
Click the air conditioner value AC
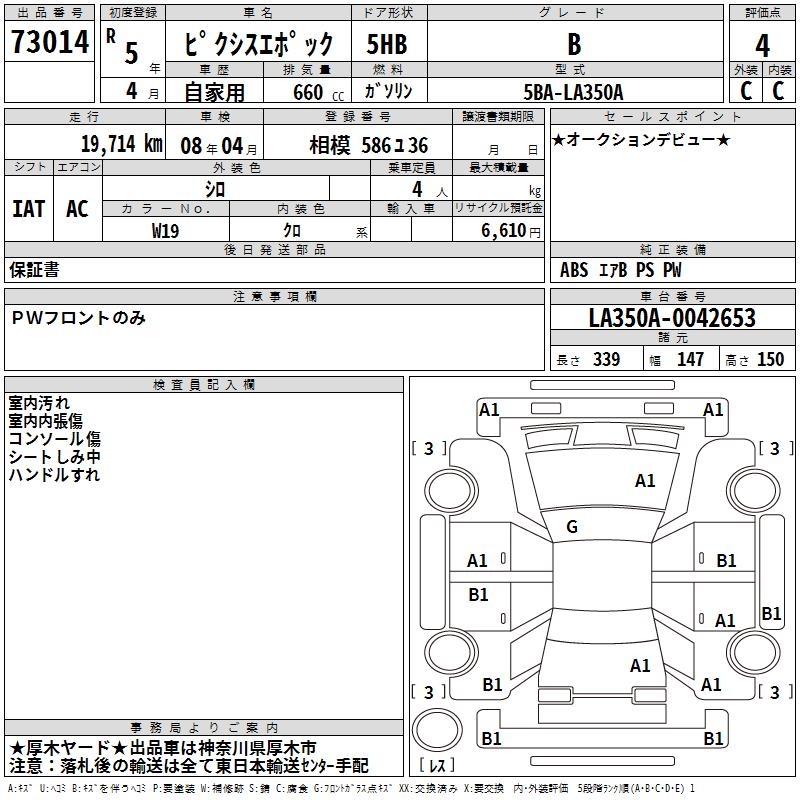click(x=77, y=209)
